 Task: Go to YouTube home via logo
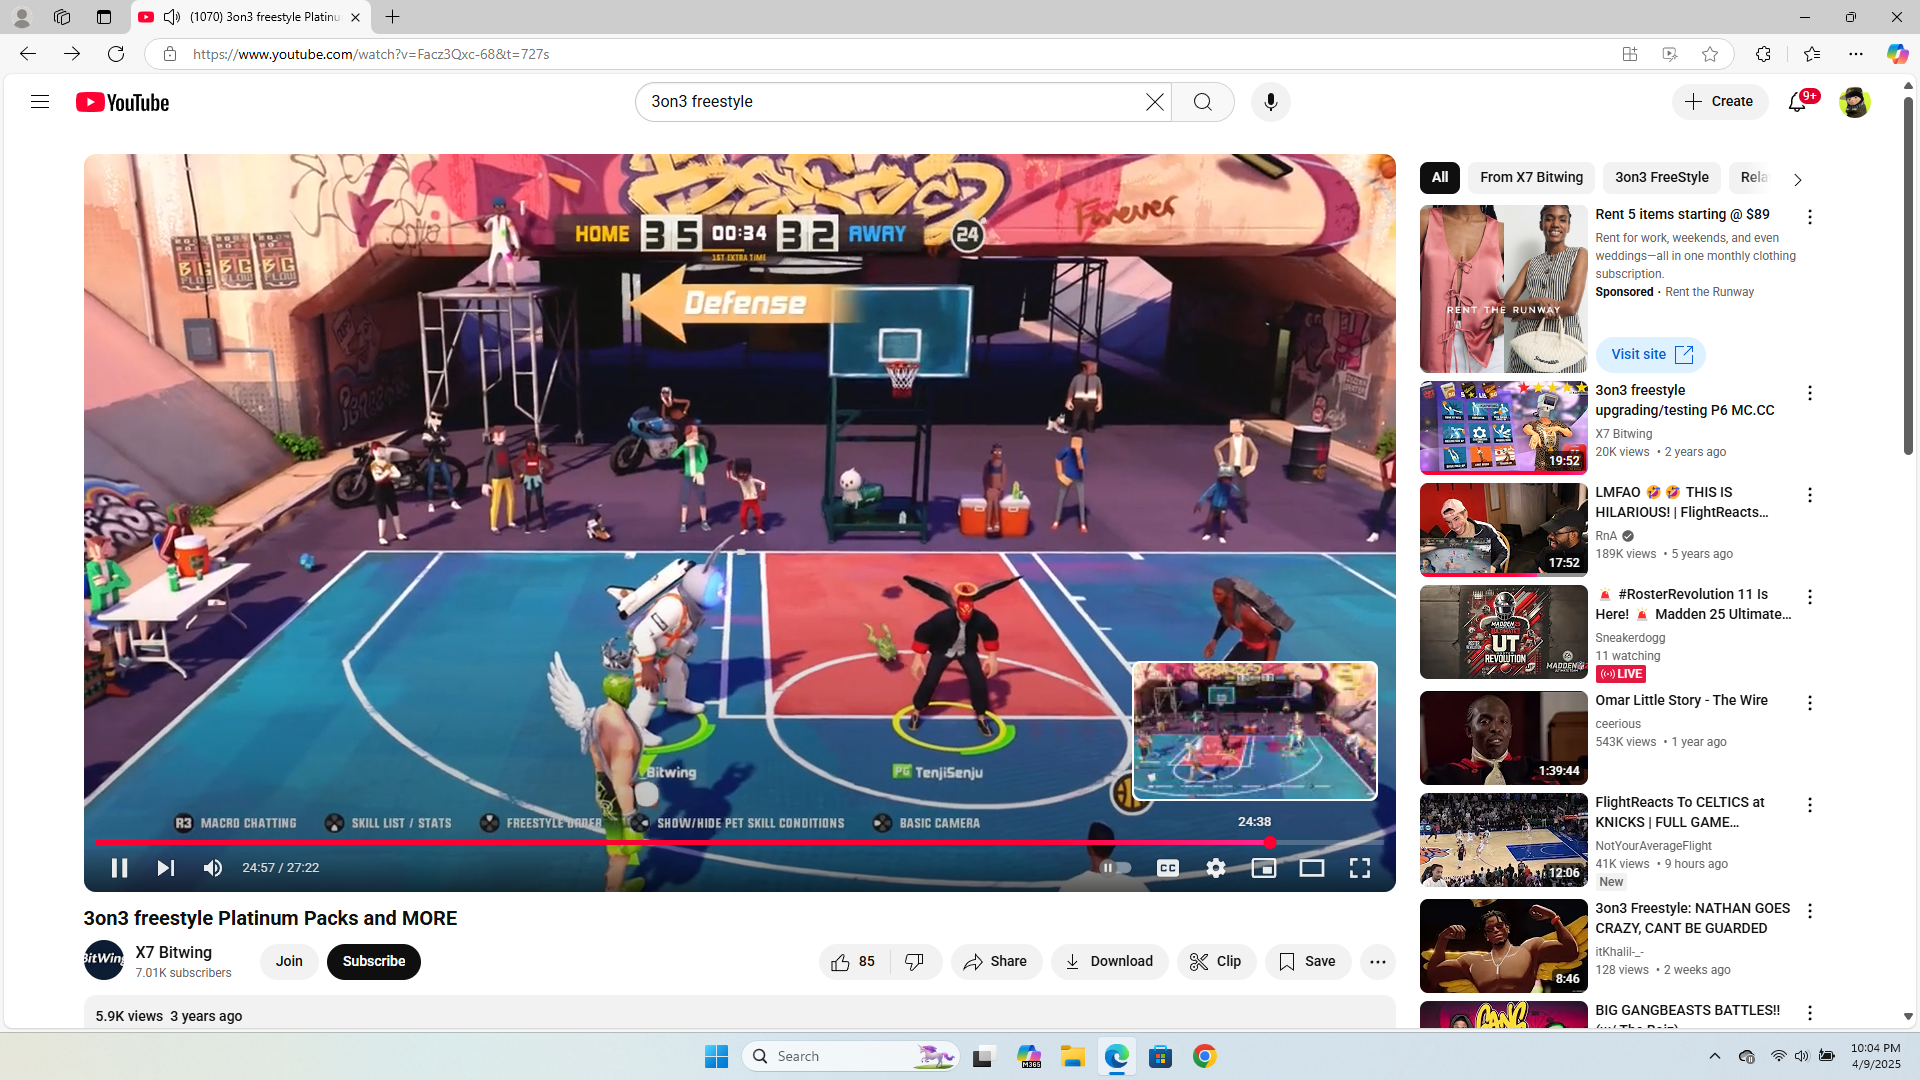point(122,102)
